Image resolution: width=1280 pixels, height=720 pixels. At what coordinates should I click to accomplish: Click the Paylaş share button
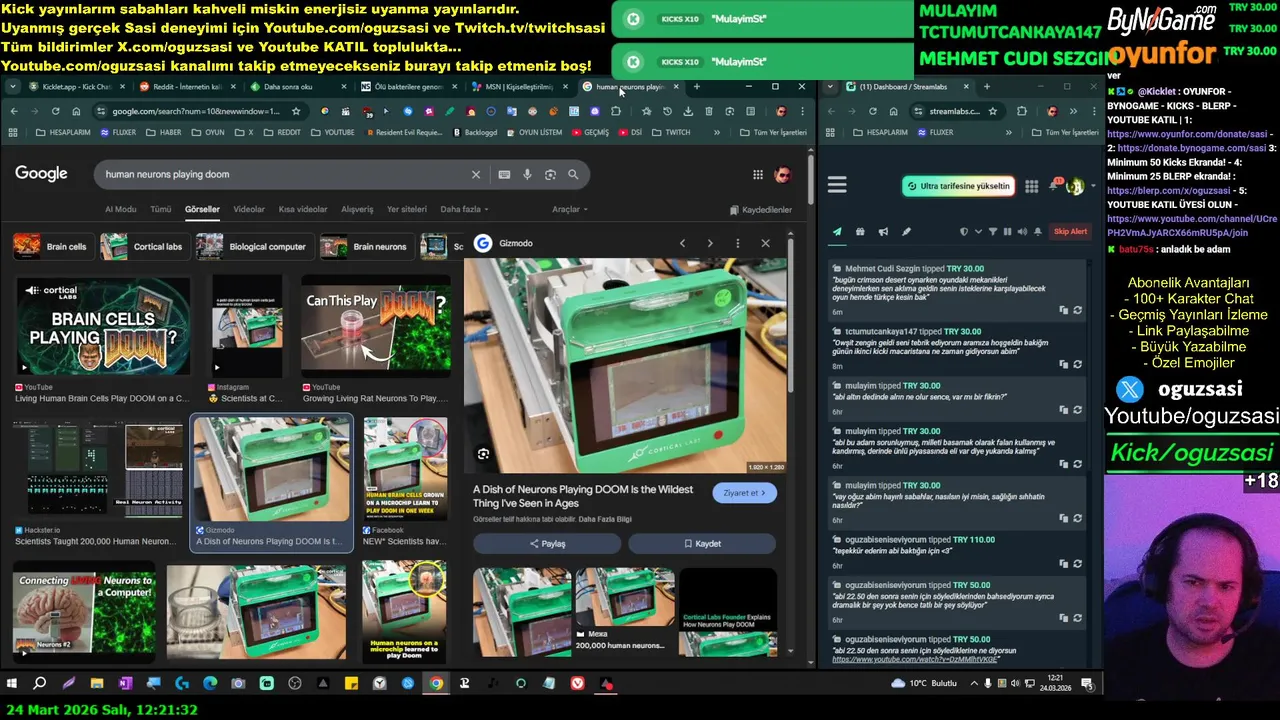click(547, 543)
